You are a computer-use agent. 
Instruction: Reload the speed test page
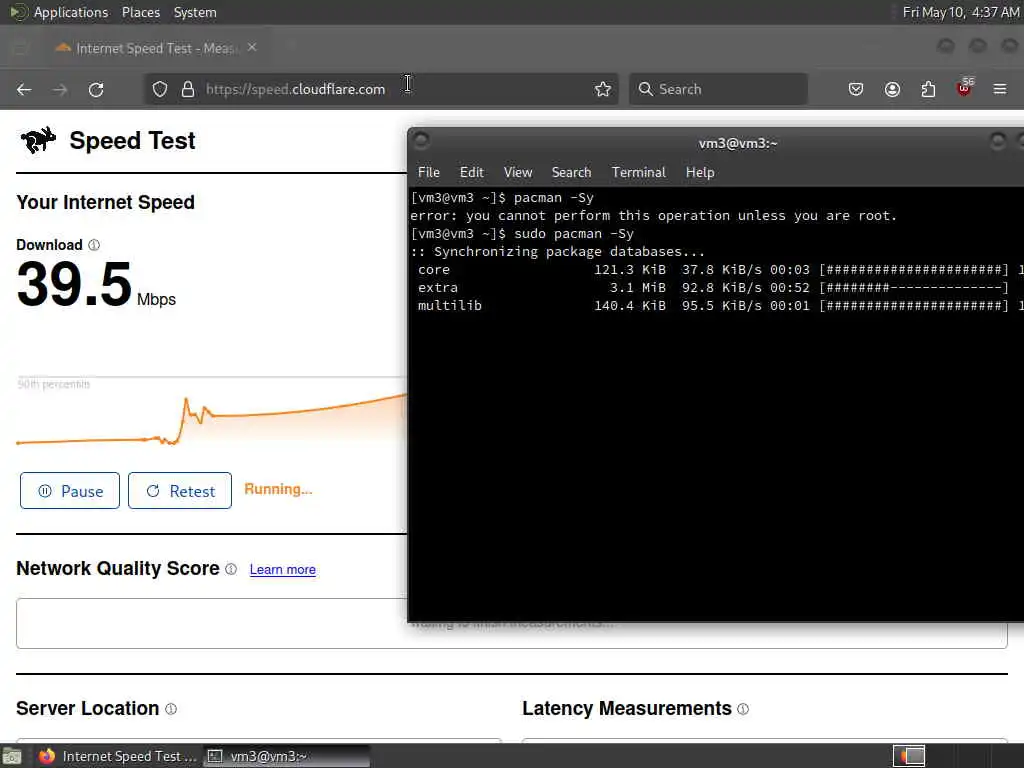click(96, 89)
